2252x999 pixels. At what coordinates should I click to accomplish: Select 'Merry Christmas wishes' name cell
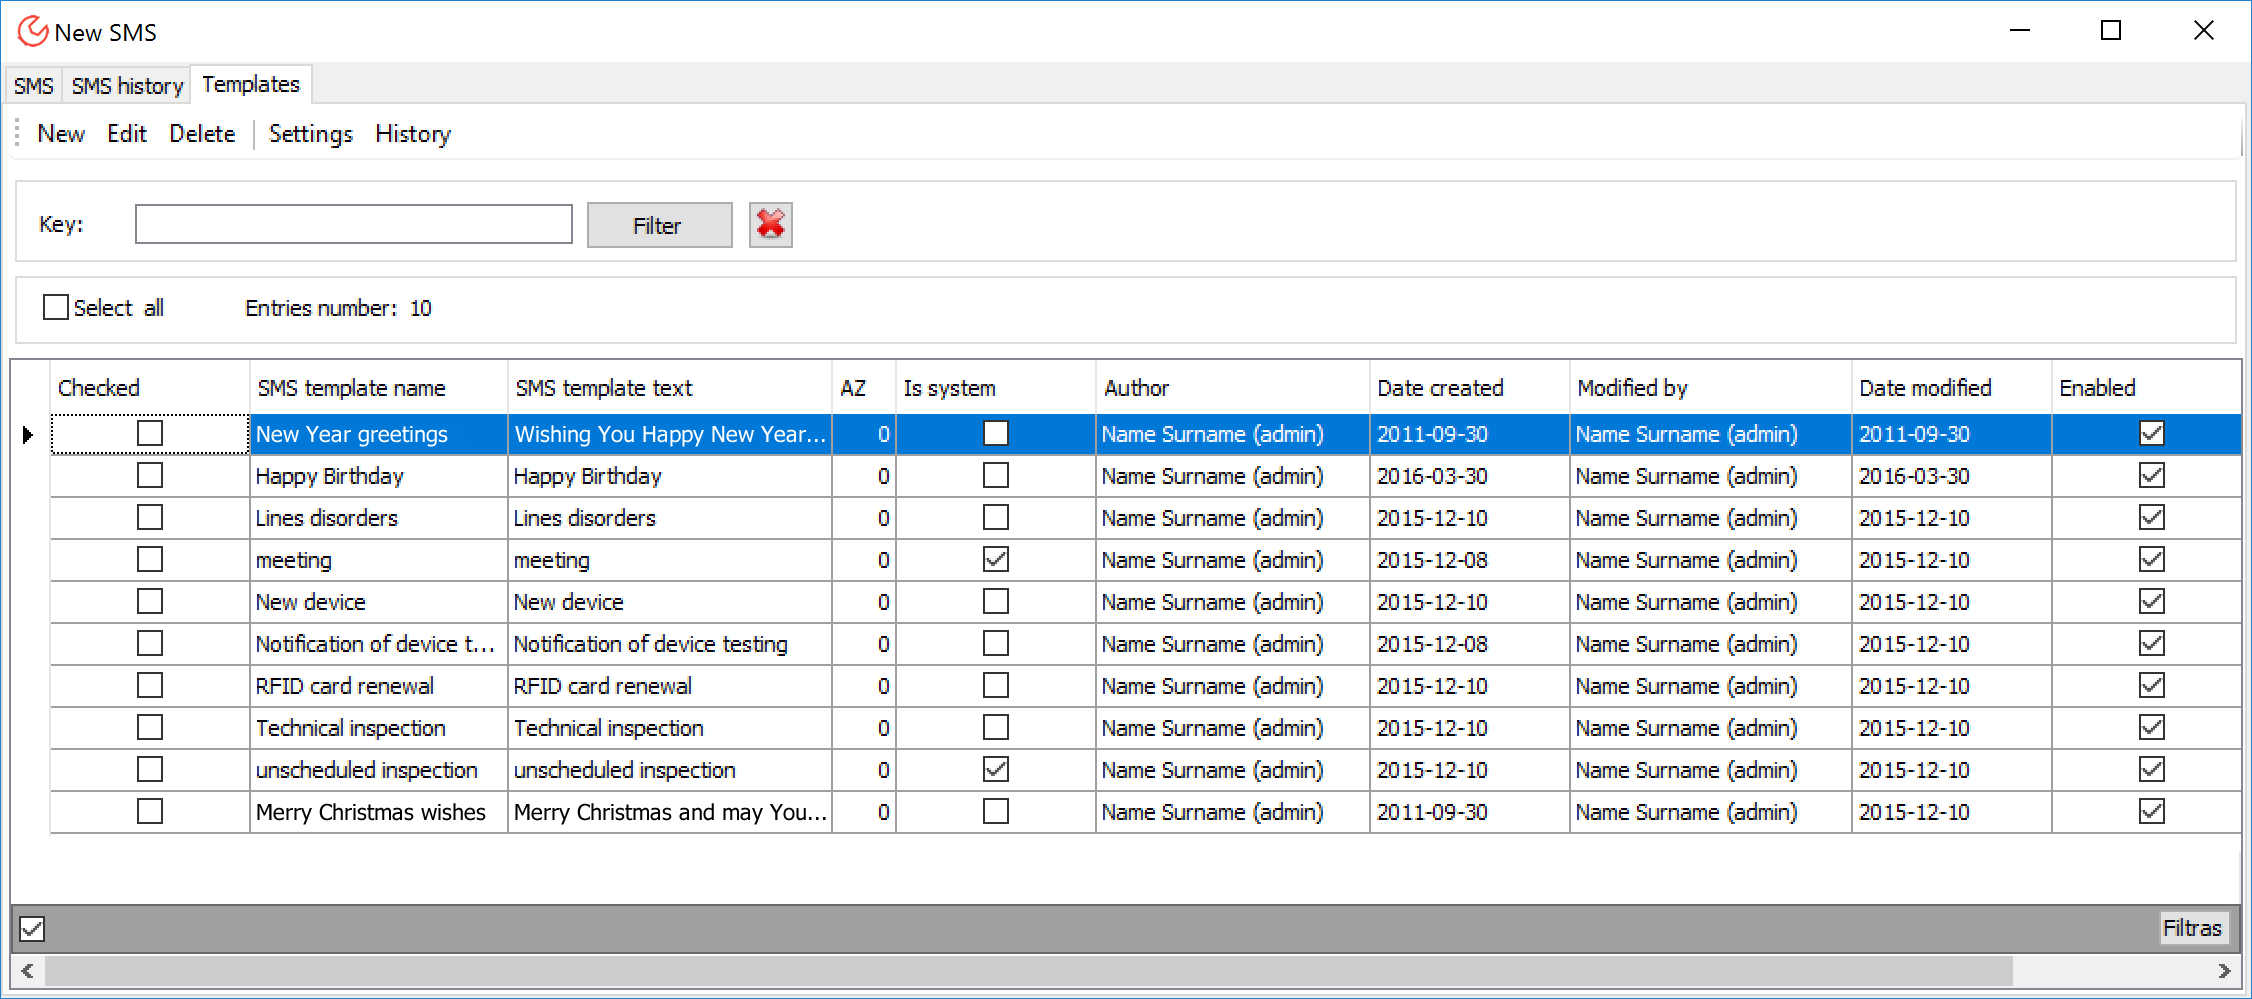tap(379, 812)
